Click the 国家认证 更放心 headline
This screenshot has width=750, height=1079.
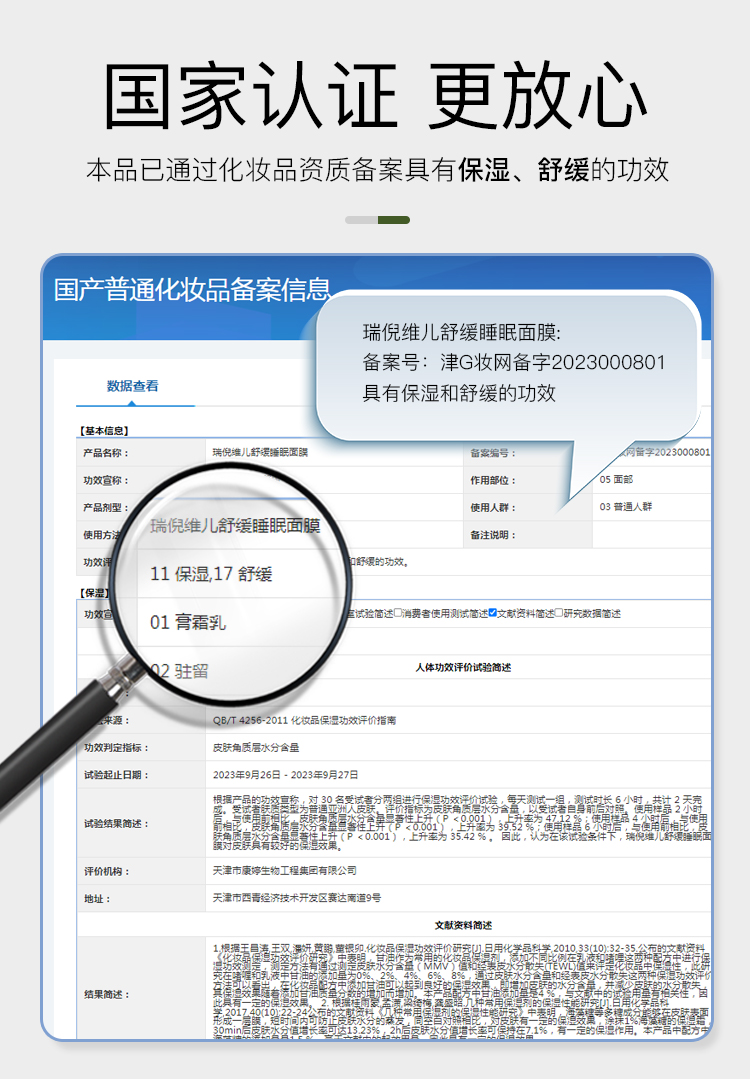click(x=376, y=95)
